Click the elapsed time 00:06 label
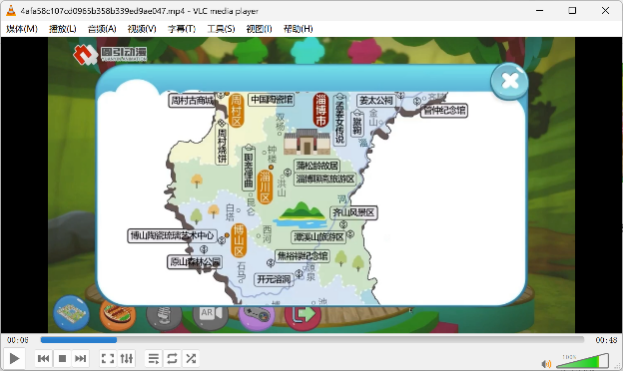This screenshot has width=623, height=371. pyautogui.click(x=17, y=340)
